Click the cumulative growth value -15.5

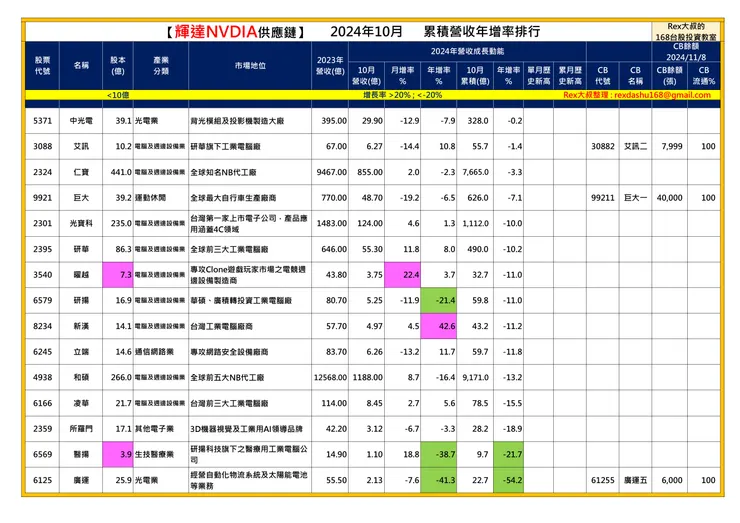click(512, 403)
